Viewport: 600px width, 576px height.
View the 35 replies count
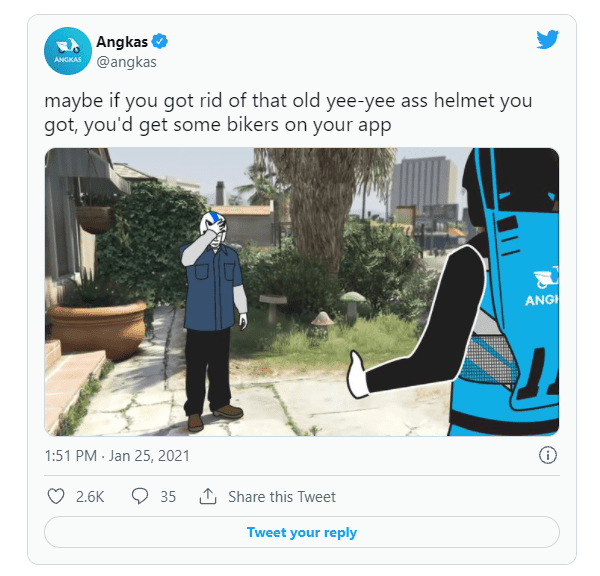[x=168, y=497]
